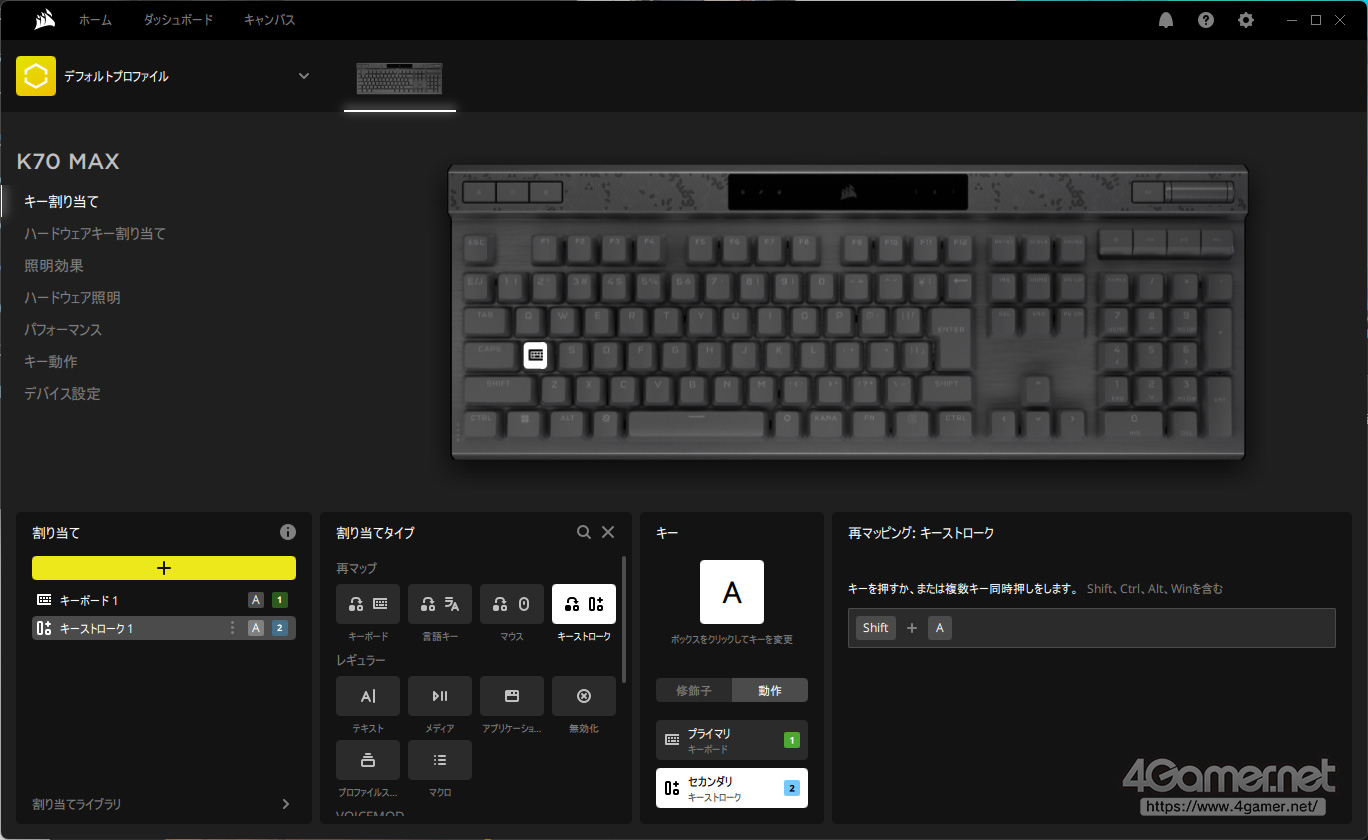This screenshot has width=1368, height=840.
Task: Click the Corsair sails logo
Action: pos(43,20)
